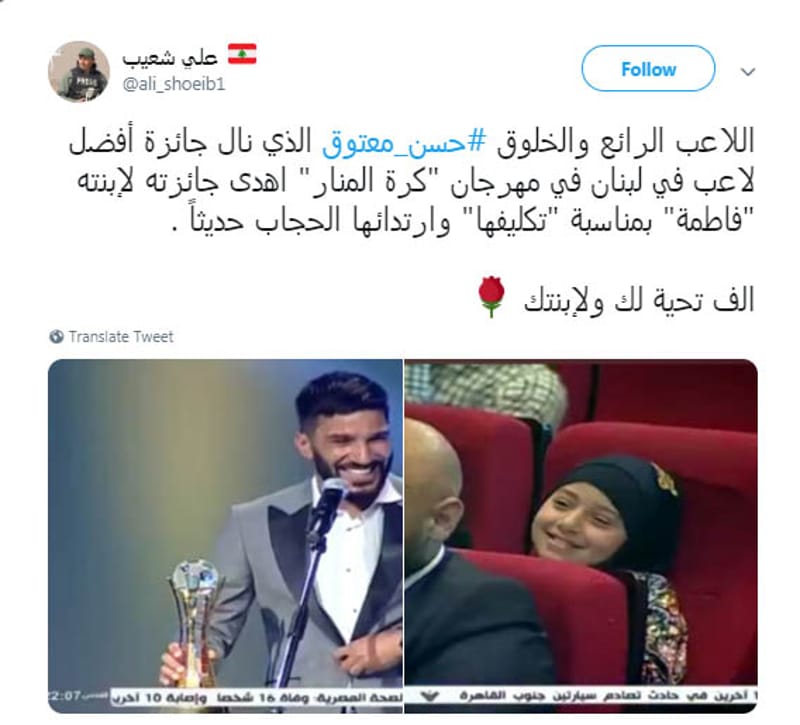The image size is (800, 725).
Task: Click the globe icon beside Translate Tweet
Action: pyautogui.click(x=56, y=337)
